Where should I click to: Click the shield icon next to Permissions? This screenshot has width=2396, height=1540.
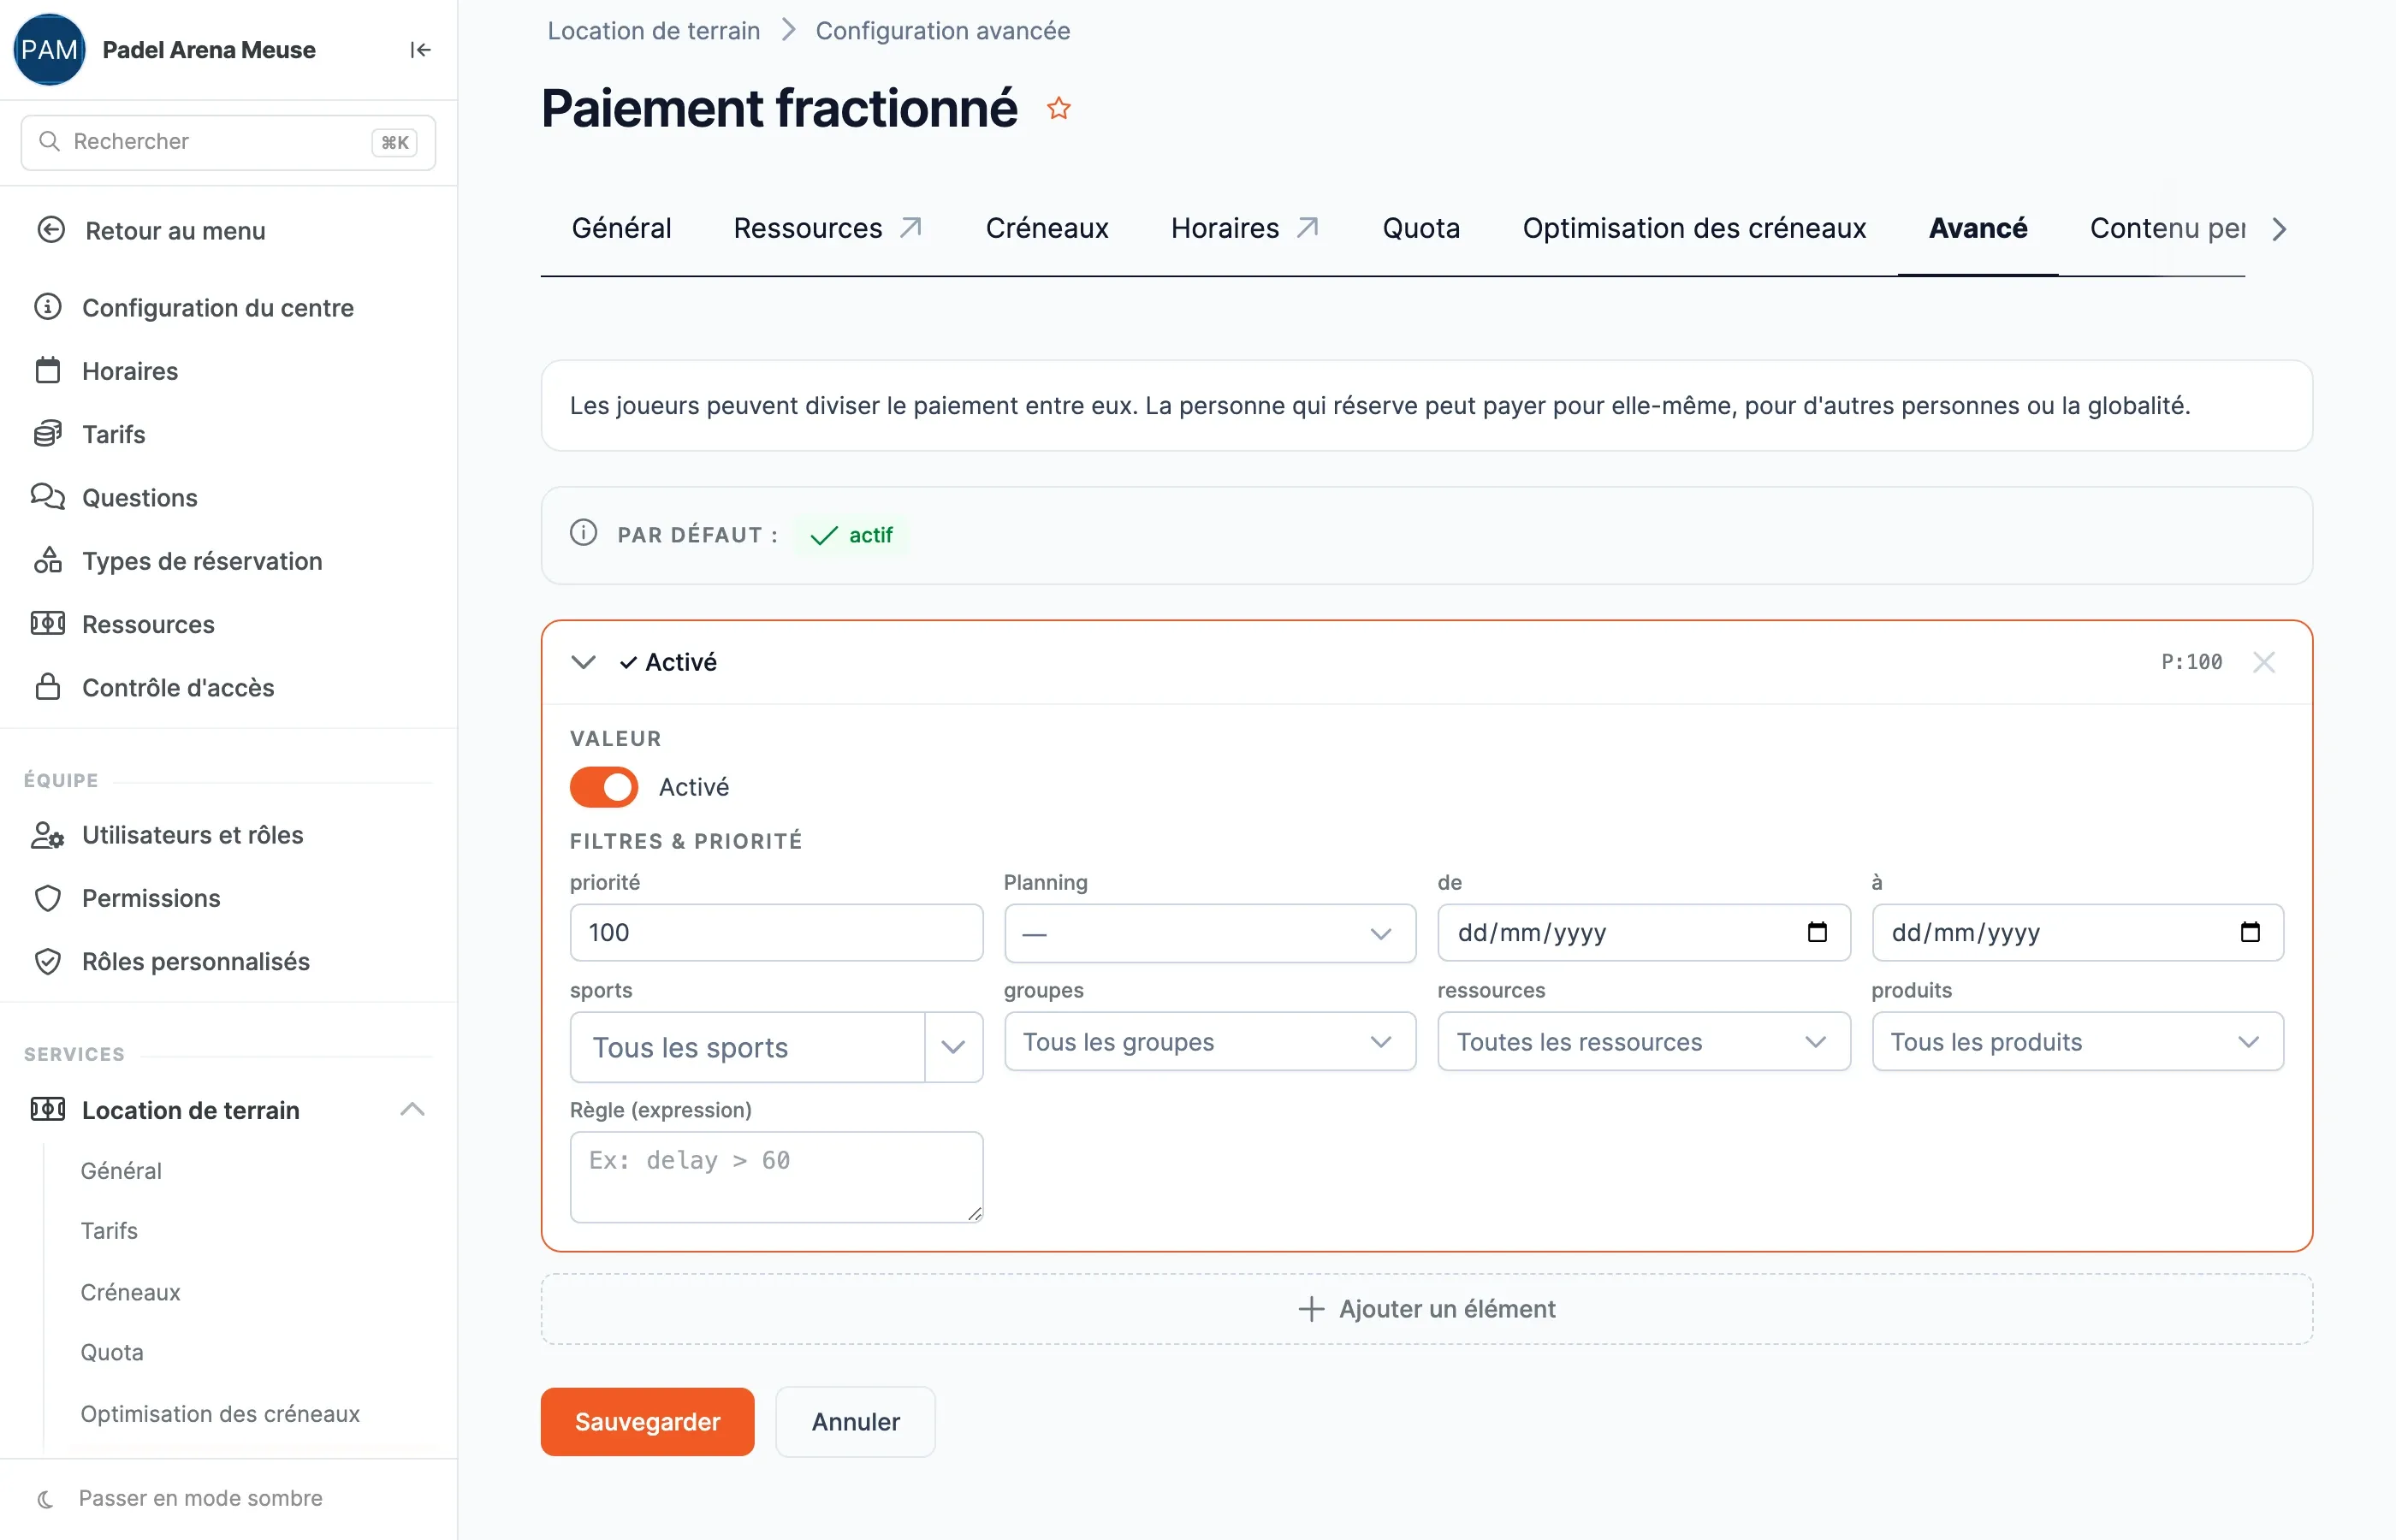tap(48, 898)
